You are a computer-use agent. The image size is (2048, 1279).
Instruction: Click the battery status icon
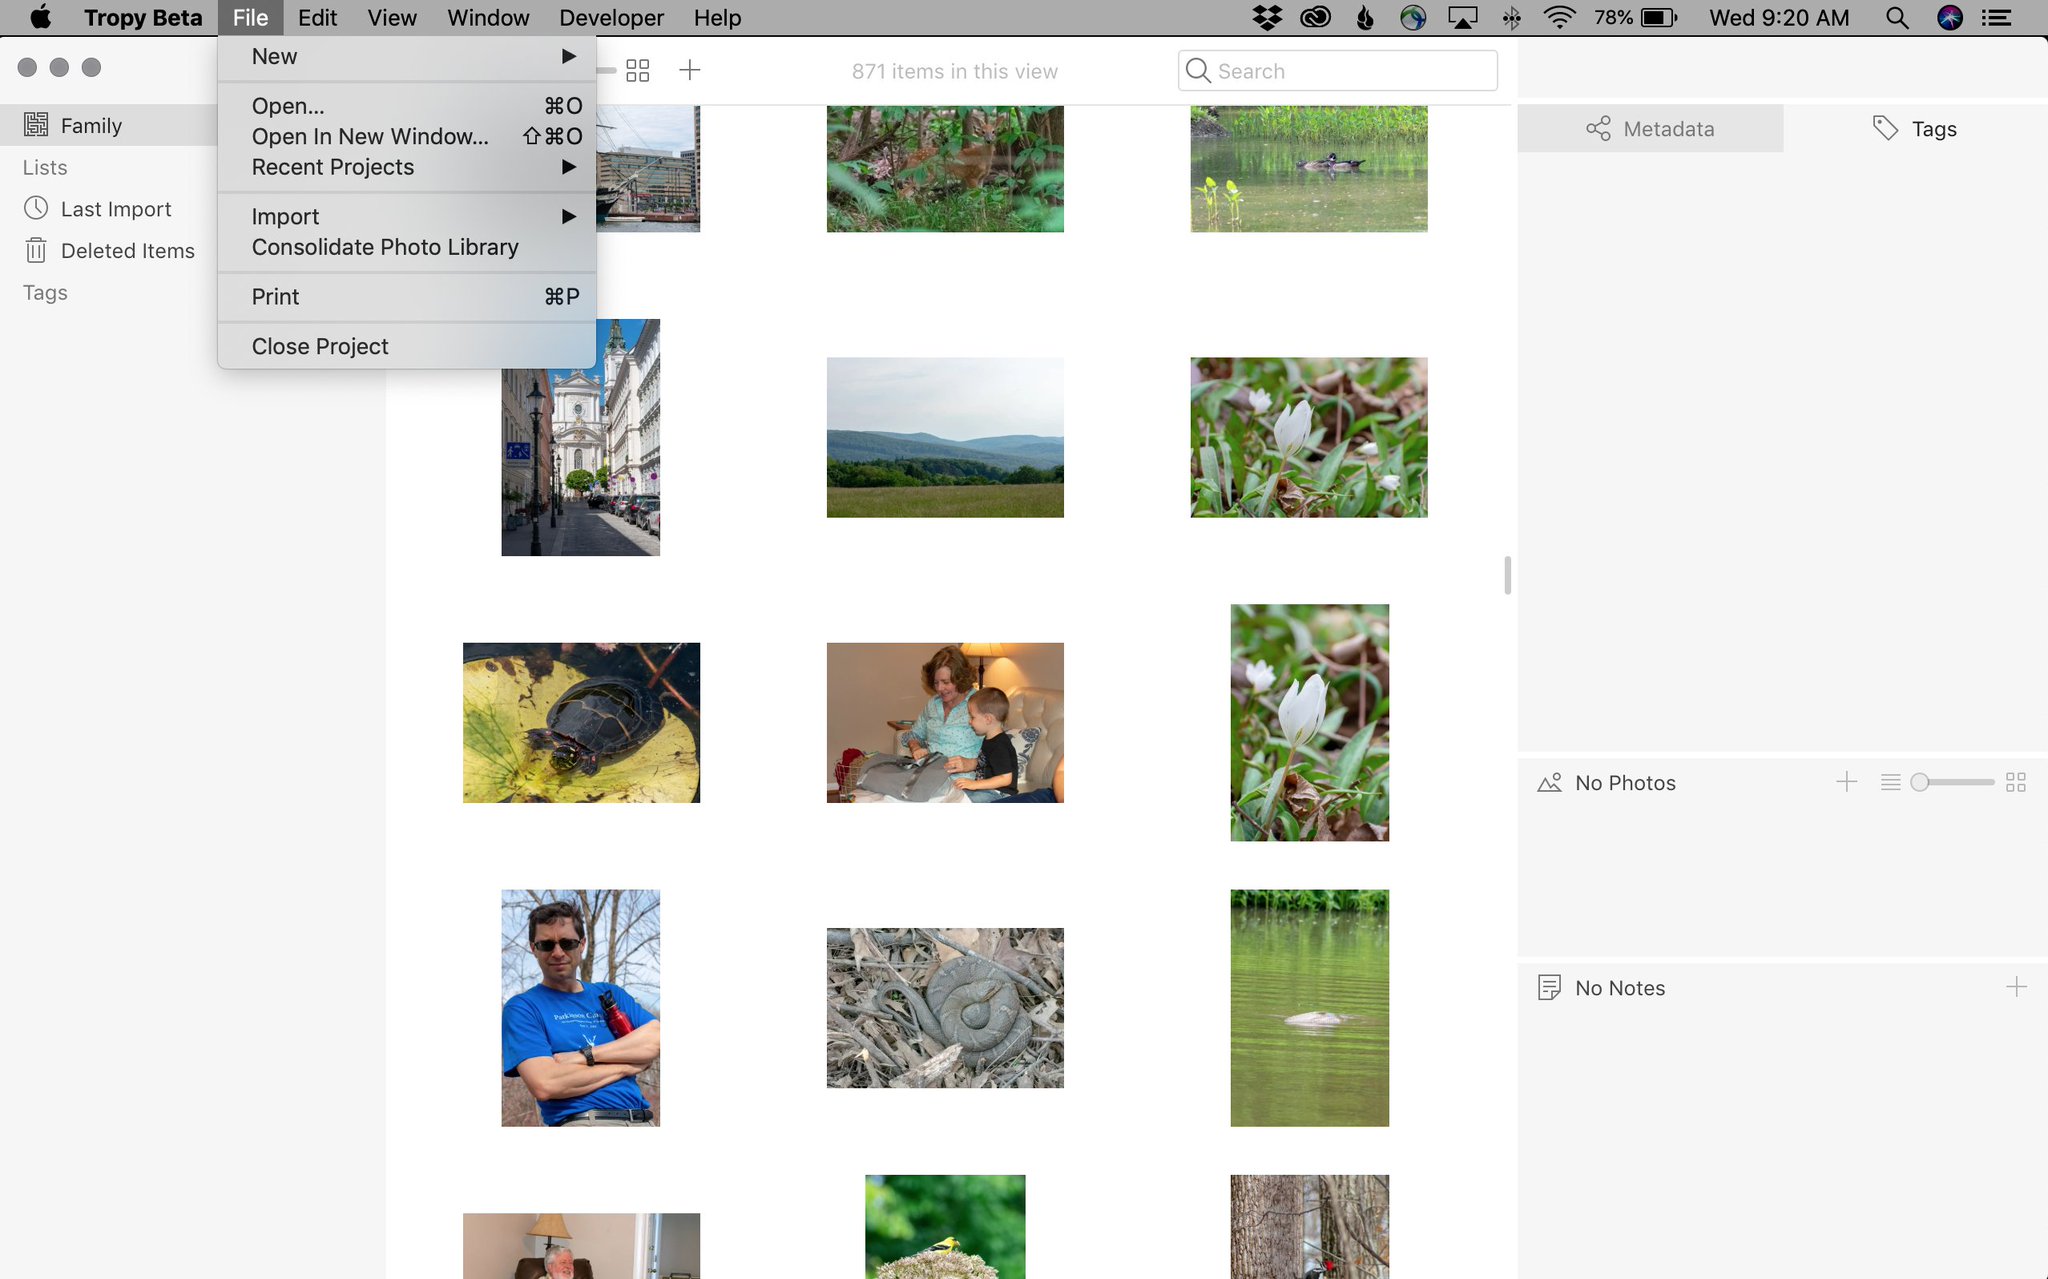click(x=1659, y=17)
